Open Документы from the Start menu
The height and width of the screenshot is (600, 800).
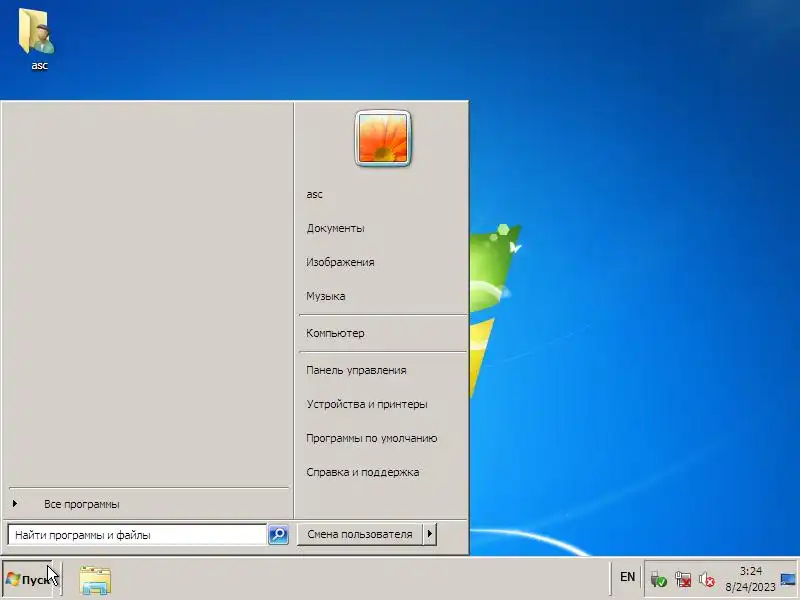click(x=335, y=228)
